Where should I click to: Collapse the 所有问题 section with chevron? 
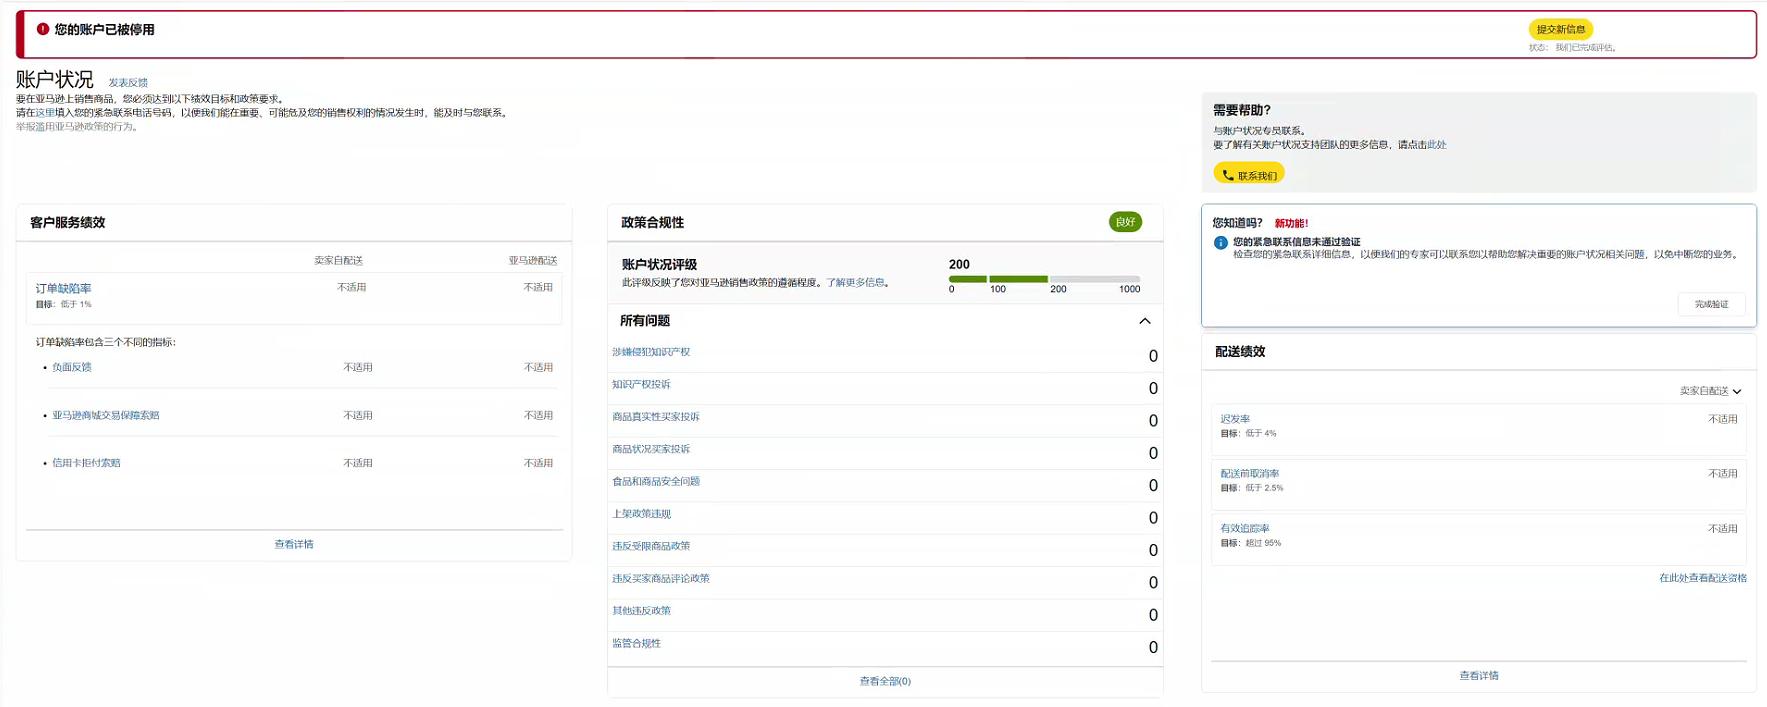click(1144, 321)
